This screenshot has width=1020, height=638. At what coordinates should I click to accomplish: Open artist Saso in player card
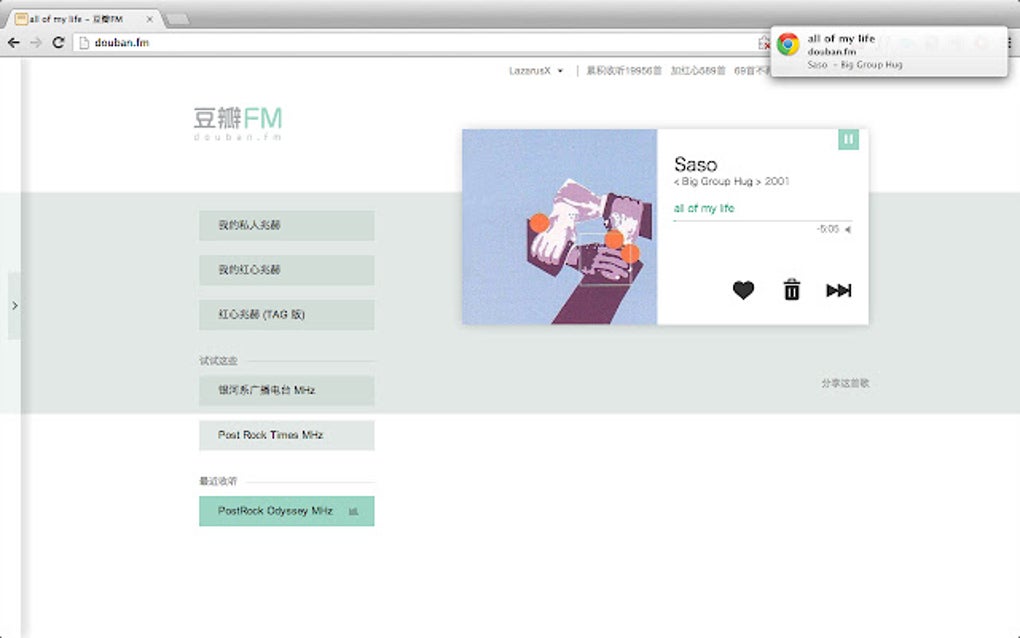coord(695,164)
